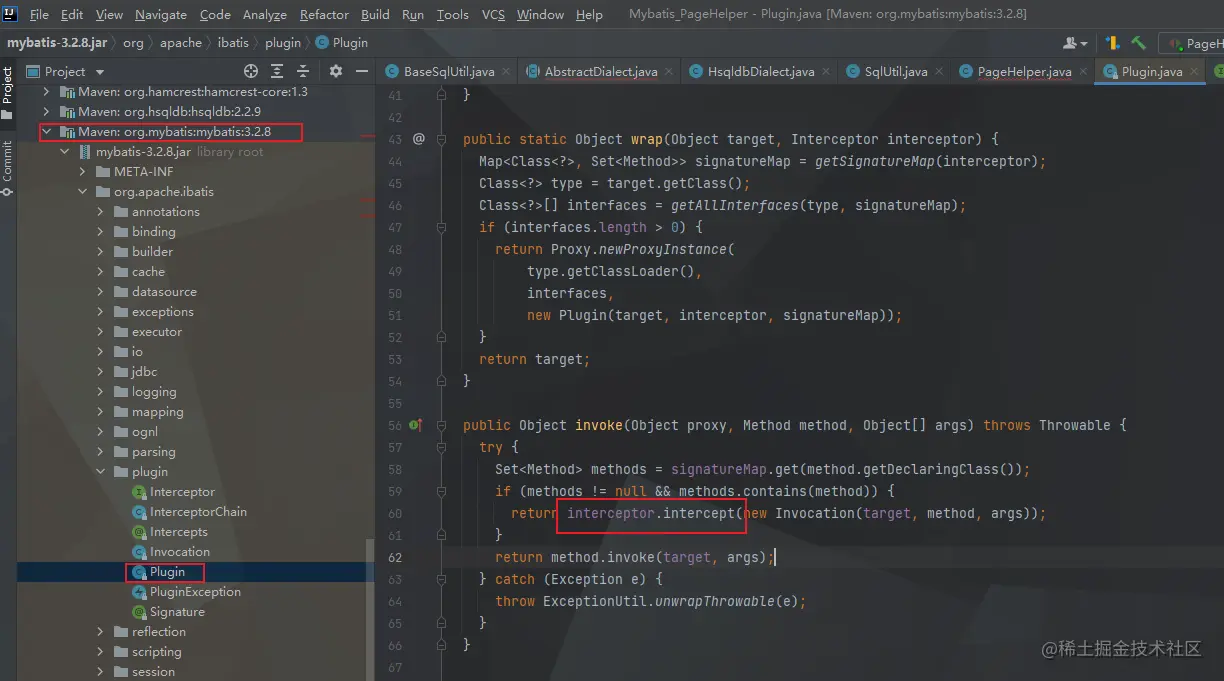This screenshot has height=681, width=1224.
Task: Switch to BaseSqlUtil.java tab
Action: click(449, 72)
